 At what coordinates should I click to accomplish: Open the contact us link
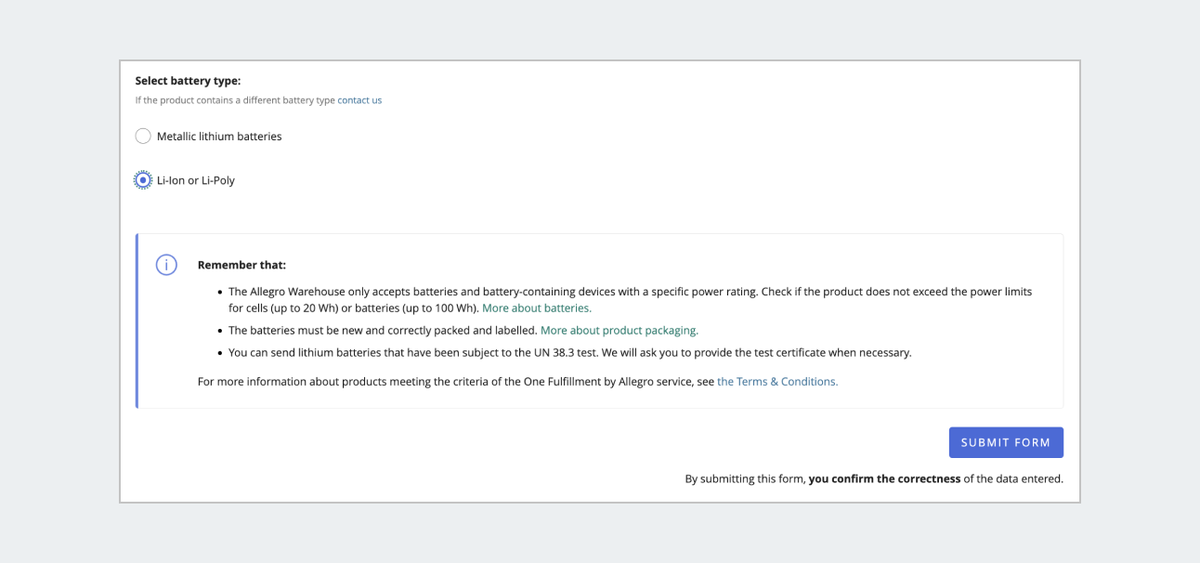click(x=360, y=100)
